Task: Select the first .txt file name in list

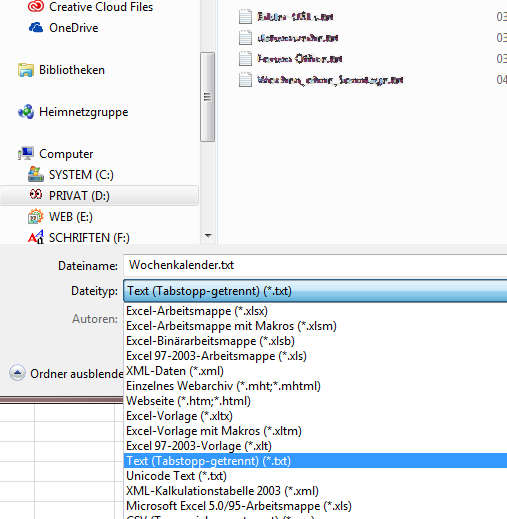Action: click(x=295, y=17)
